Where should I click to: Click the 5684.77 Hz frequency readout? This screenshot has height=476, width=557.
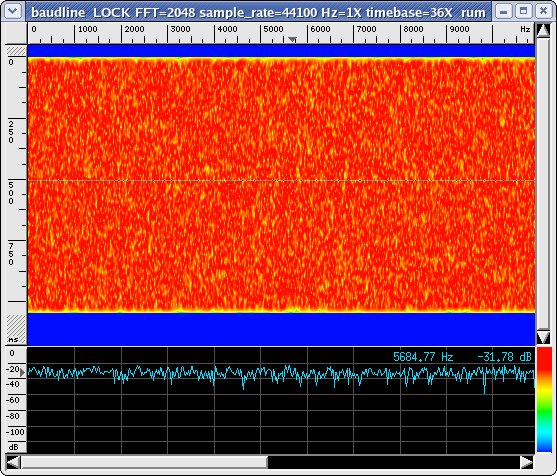tap(423, 357)
